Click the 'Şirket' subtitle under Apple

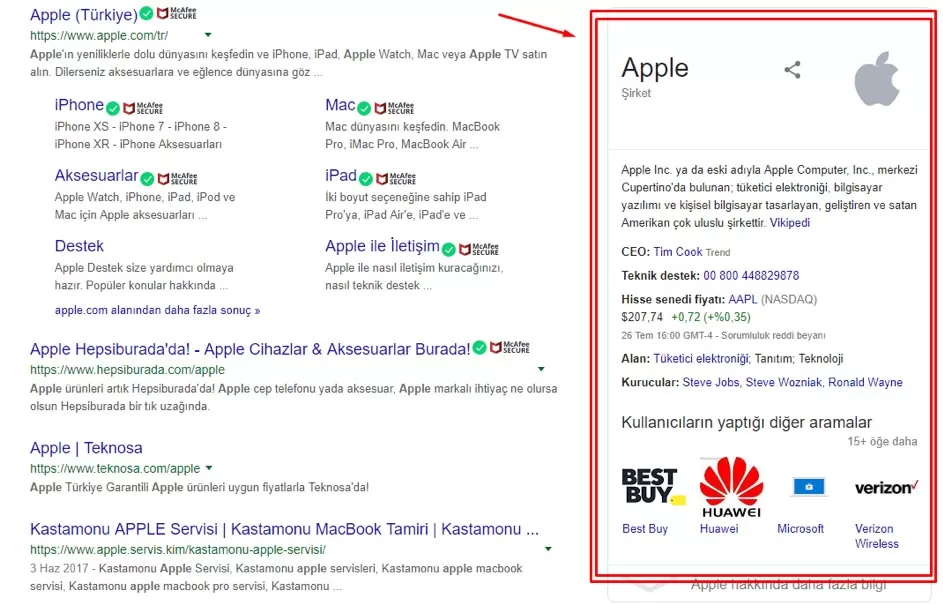[636, 93]
